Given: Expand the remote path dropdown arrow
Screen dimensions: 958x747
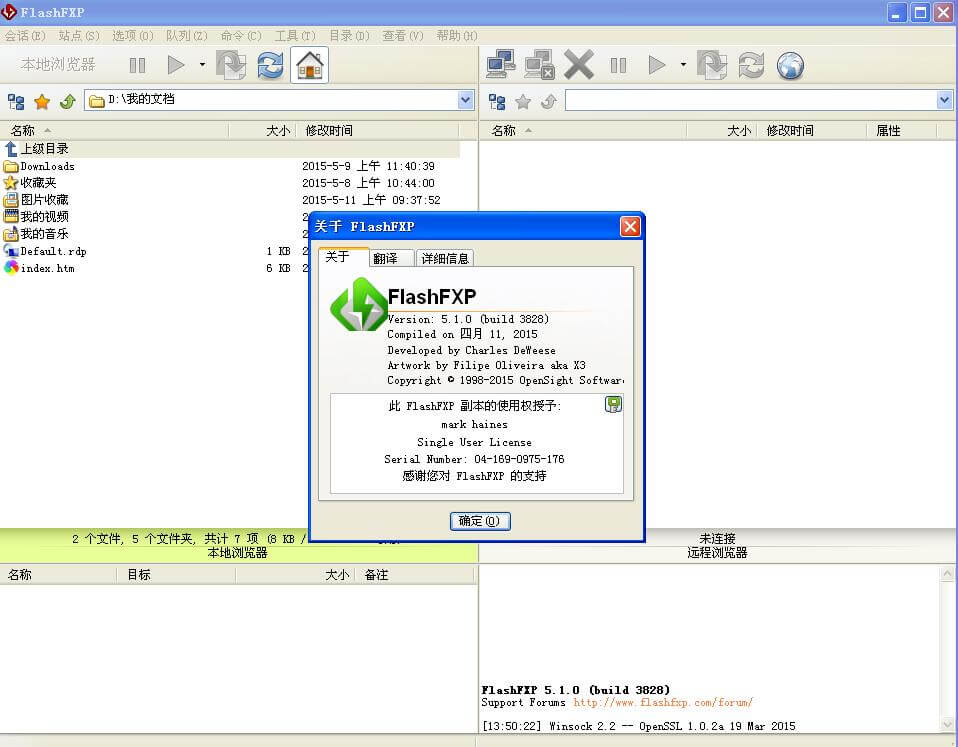Looking at the screenshot, I should coord(945,100).
